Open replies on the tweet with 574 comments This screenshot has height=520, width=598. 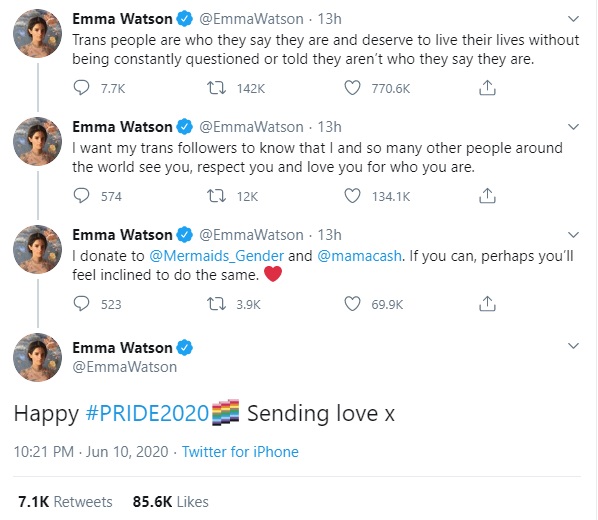tap(81, 196)
